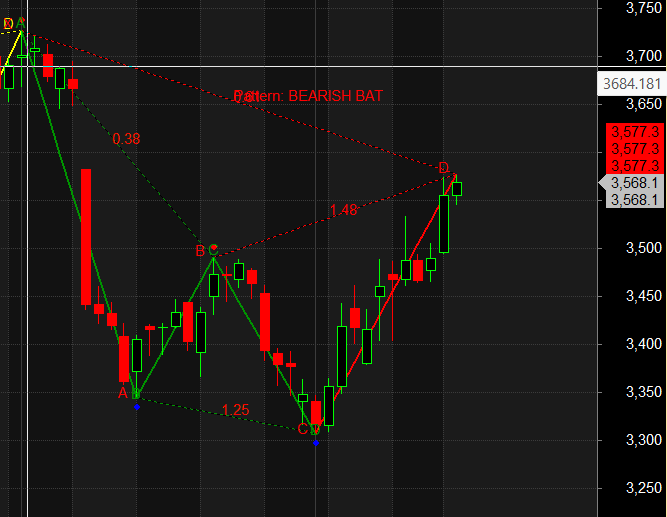Click the 3,400 price axis label
Screen dimensions: 667x517
641,344
